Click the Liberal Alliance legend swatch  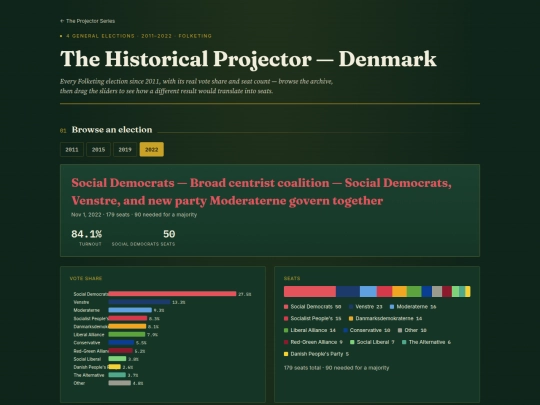tap(286, 330)
